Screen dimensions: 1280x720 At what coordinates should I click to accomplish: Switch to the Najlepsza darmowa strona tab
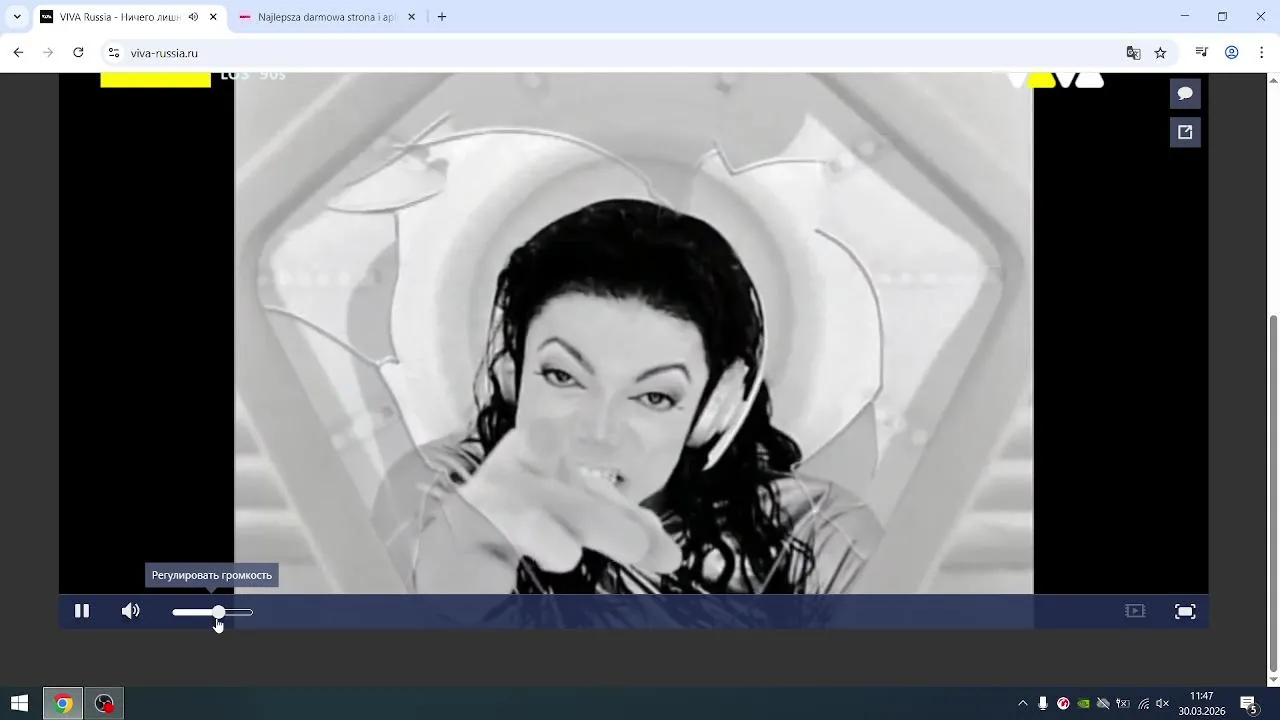click(x=327, y=17)
